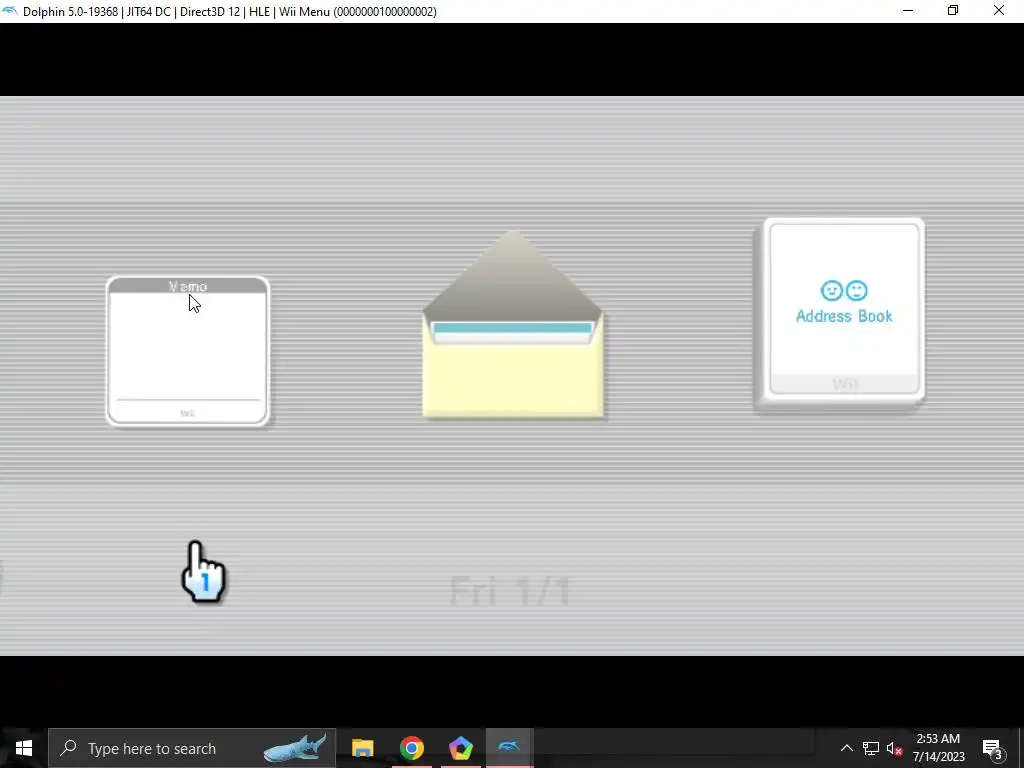
Task: Open the Windows Start menu
Action: coord(24,748)
